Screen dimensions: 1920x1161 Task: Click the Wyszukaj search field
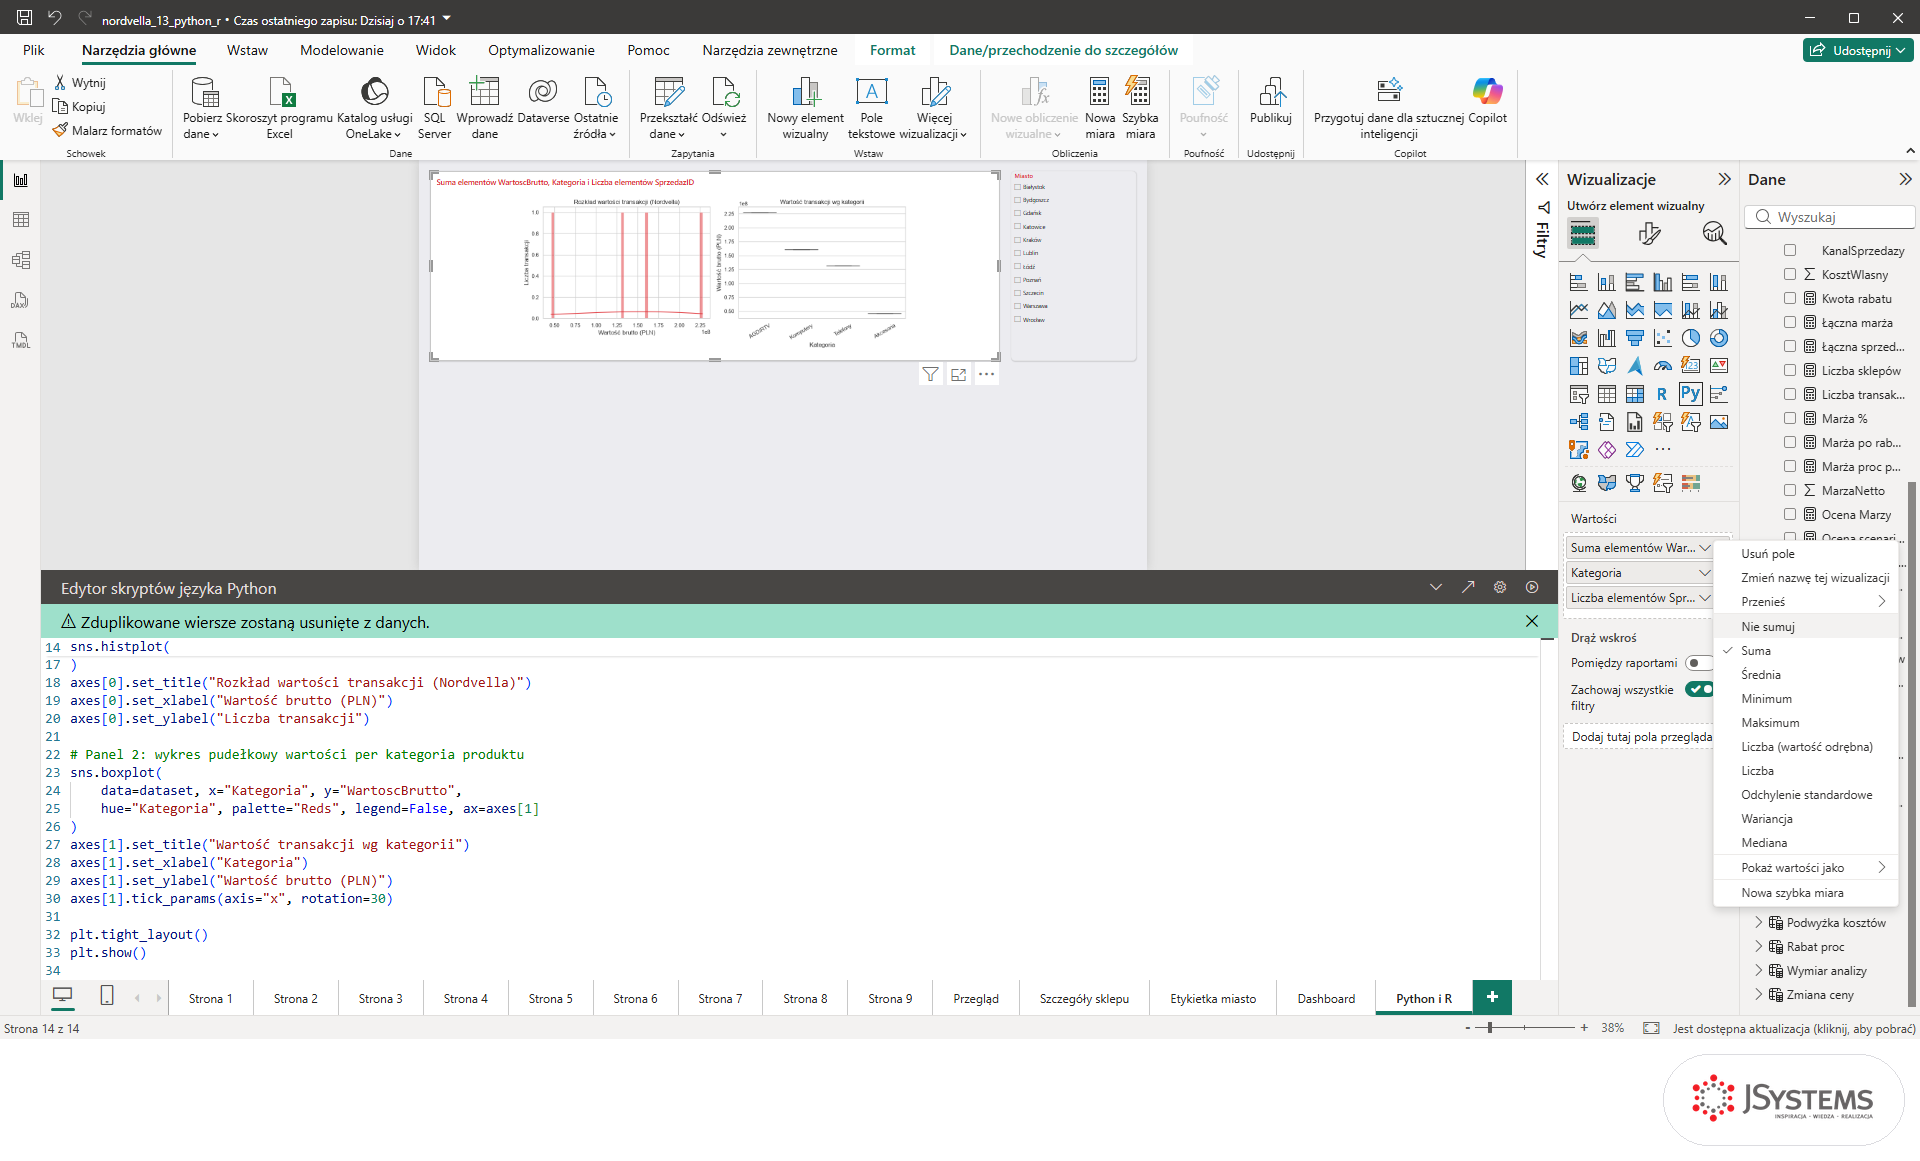point(1831,217)
